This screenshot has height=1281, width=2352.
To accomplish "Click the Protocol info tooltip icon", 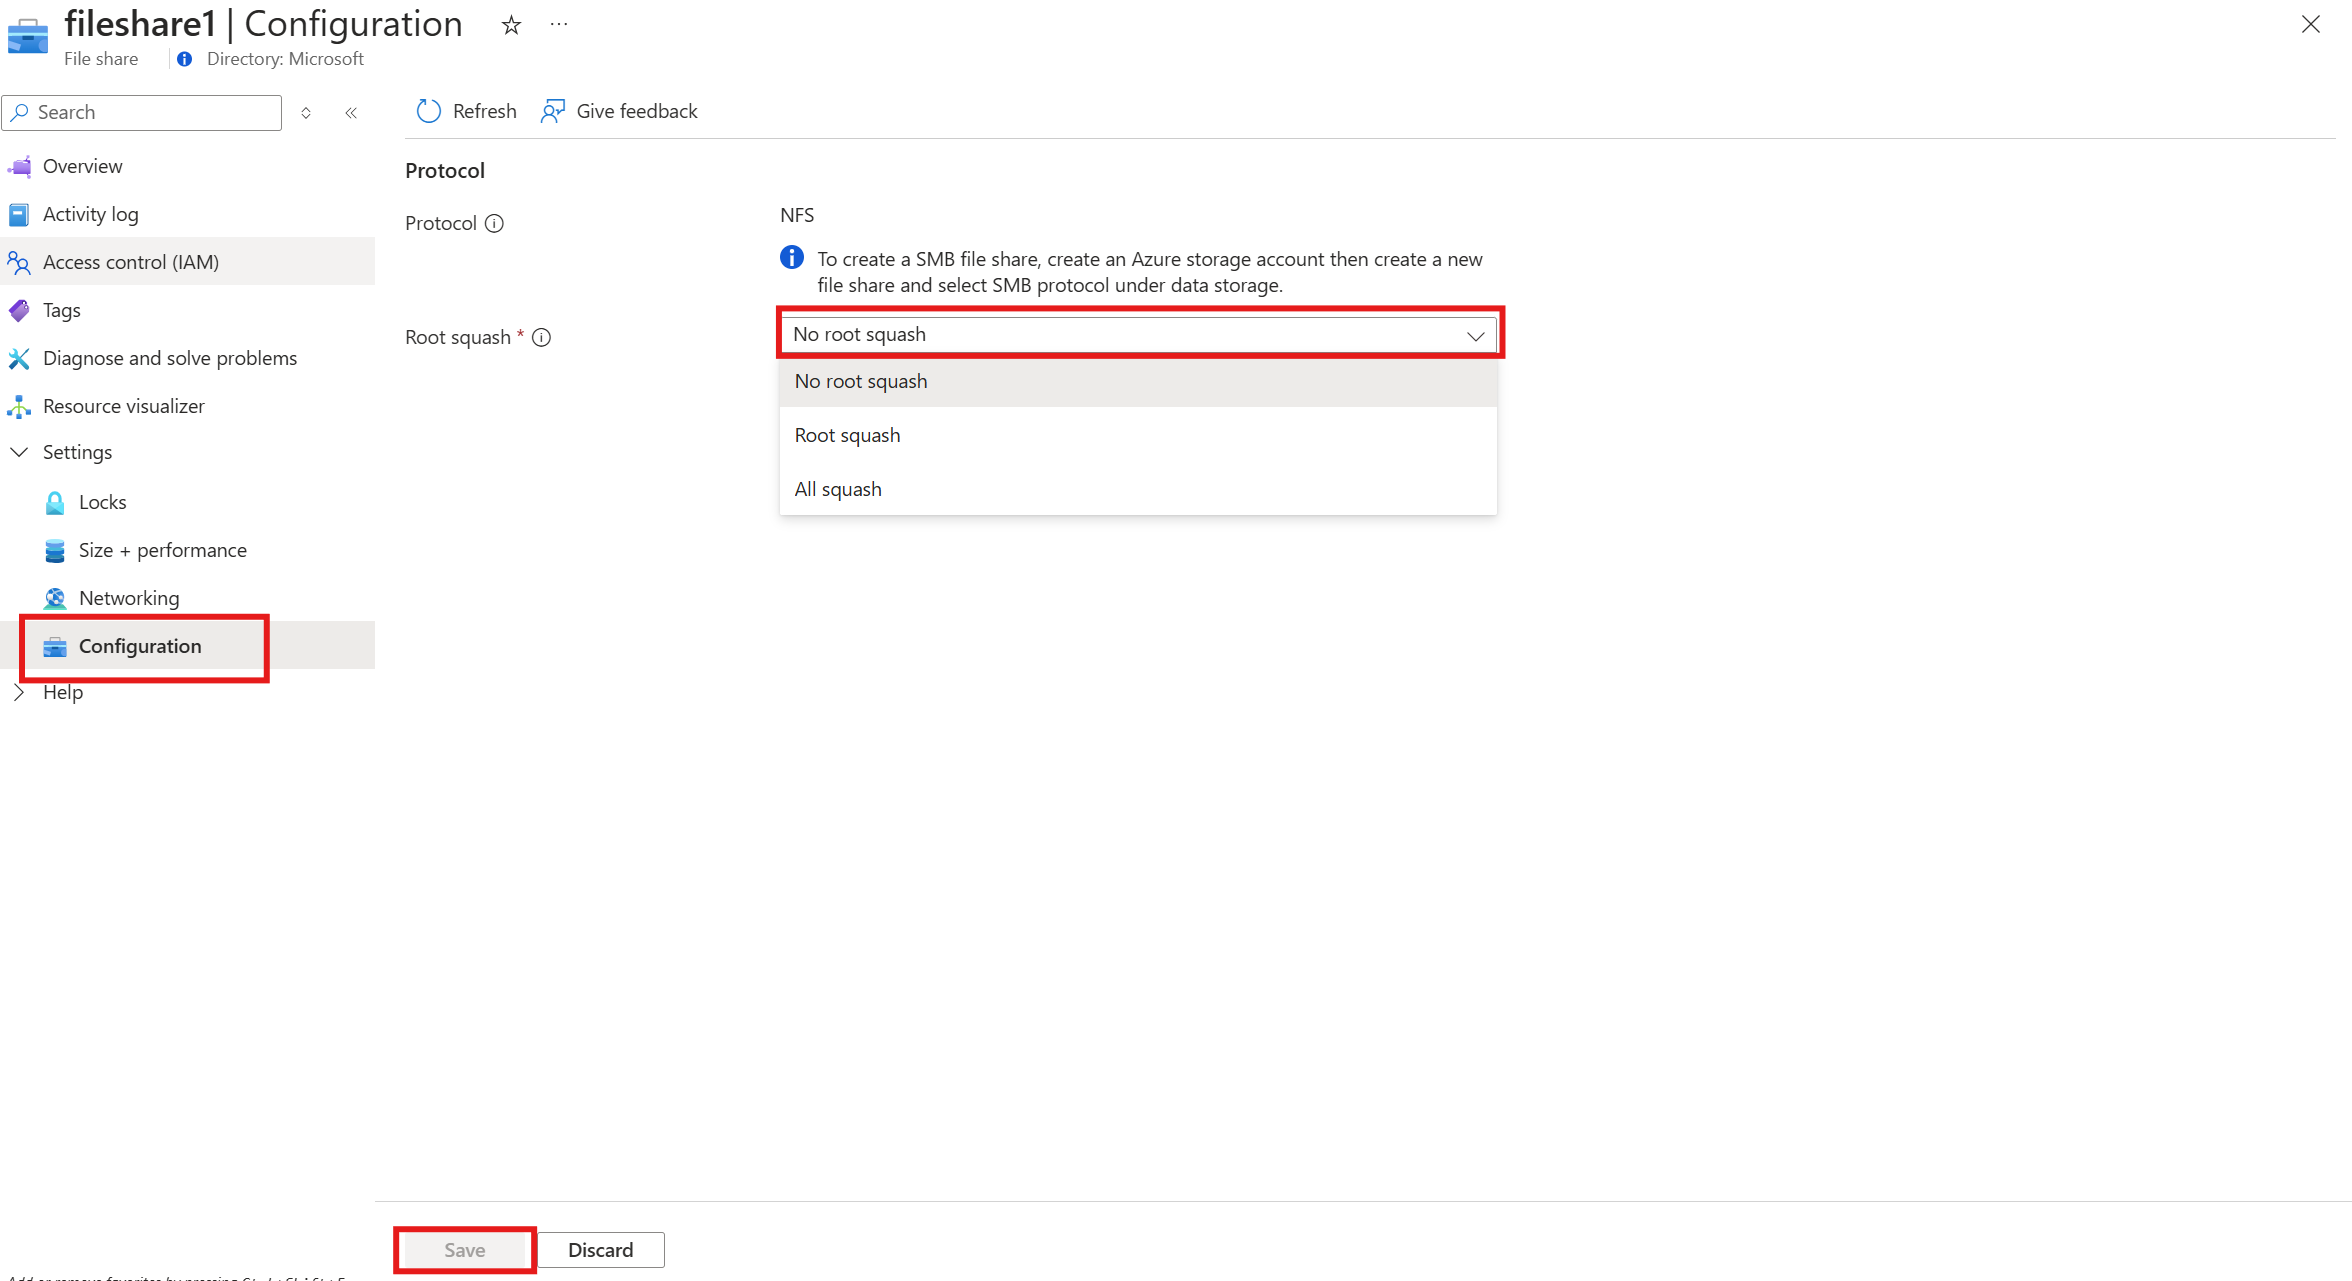I will 495,223.
